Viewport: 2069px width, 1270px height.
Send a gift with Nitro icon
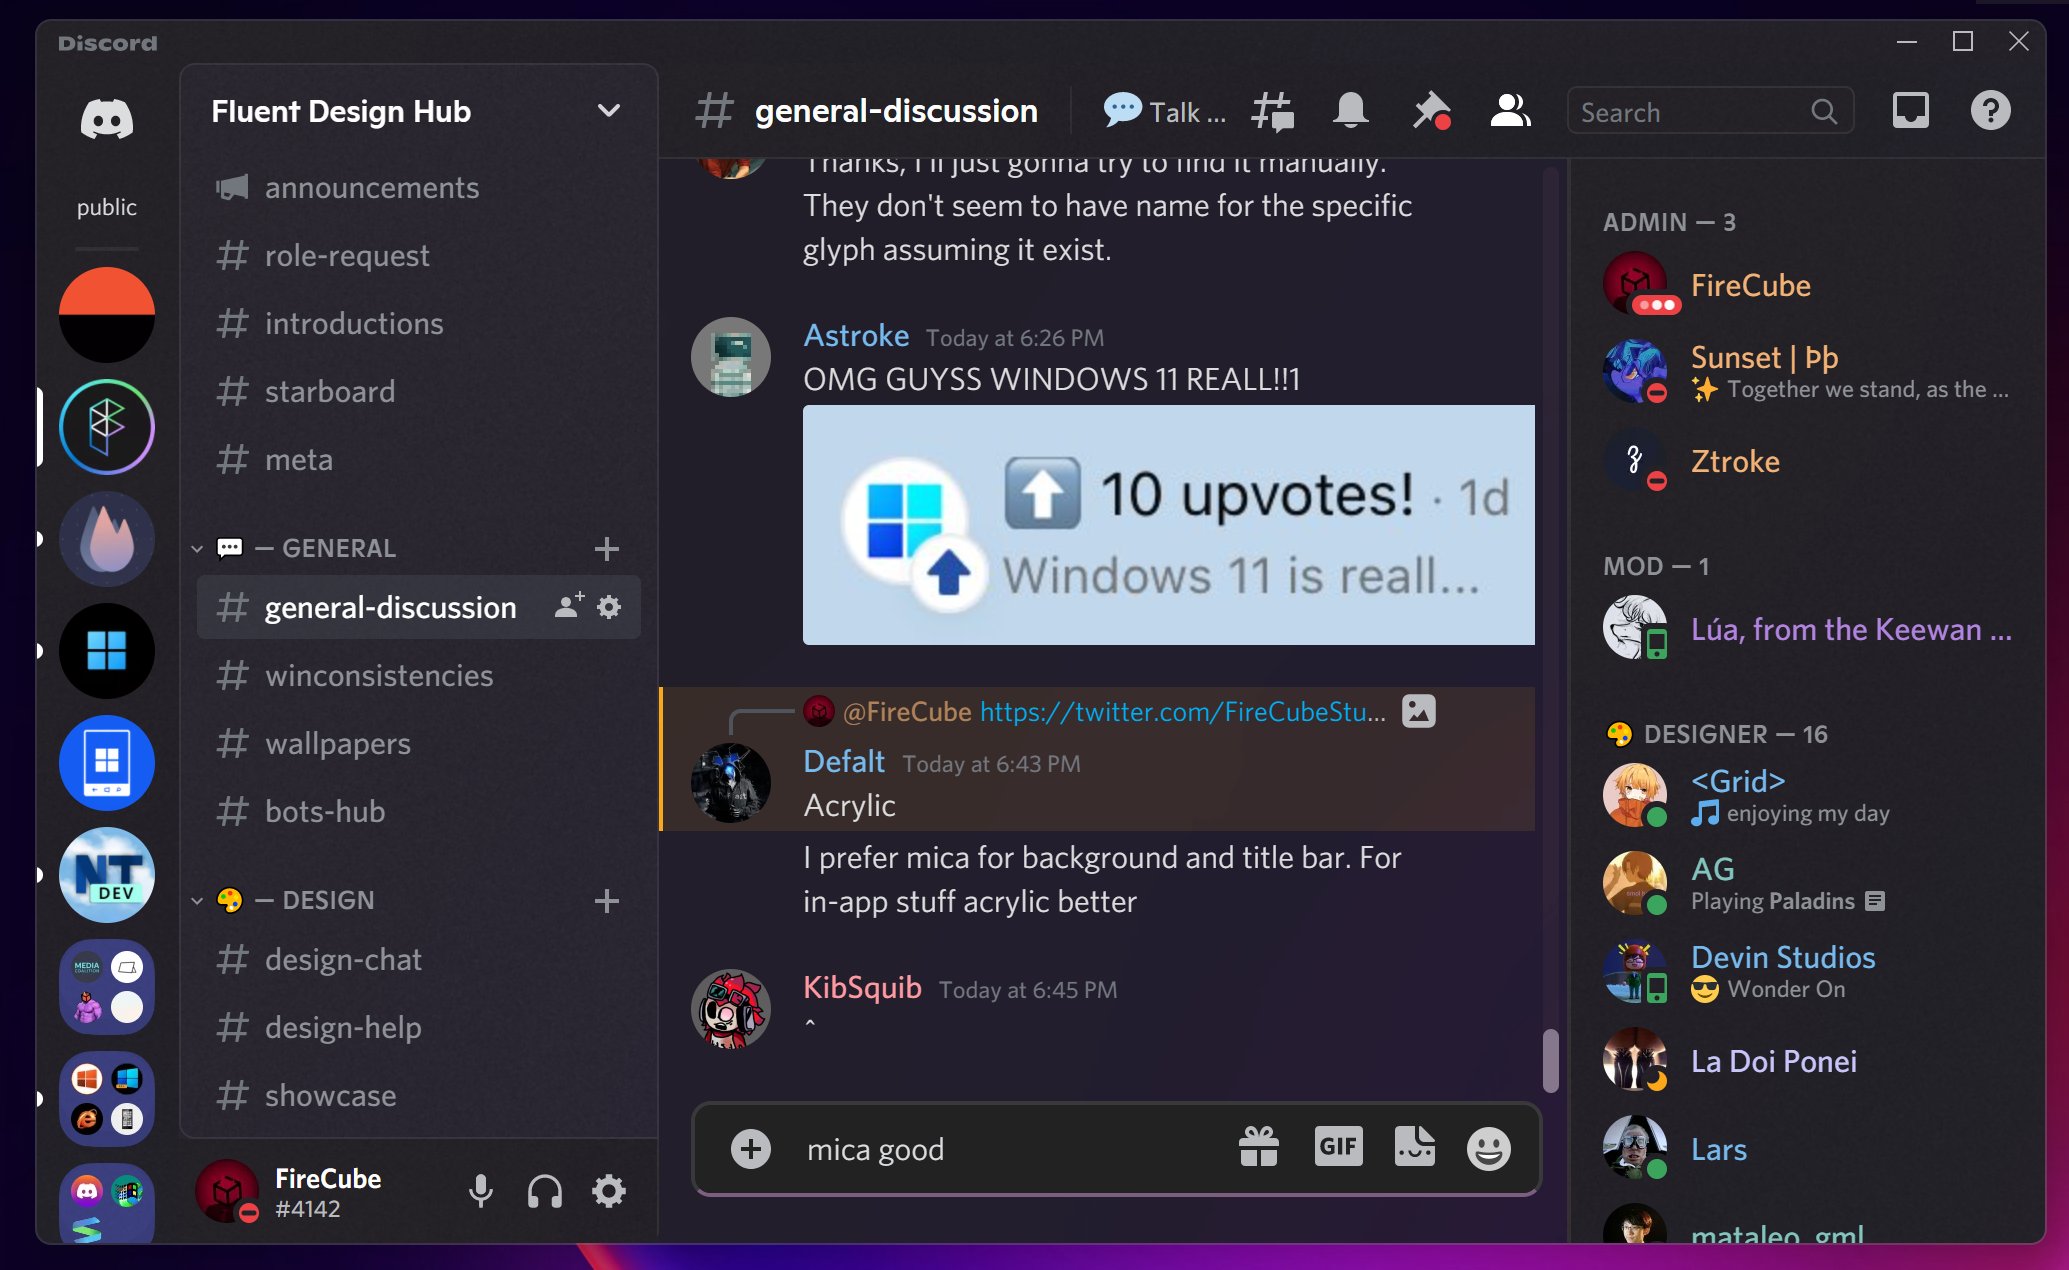point(1259,1148)
